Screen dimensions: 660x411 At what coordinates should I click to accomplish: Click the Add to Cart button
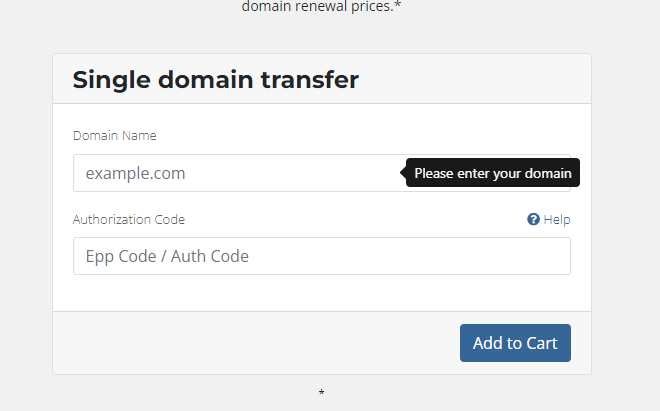coord(515,343)
